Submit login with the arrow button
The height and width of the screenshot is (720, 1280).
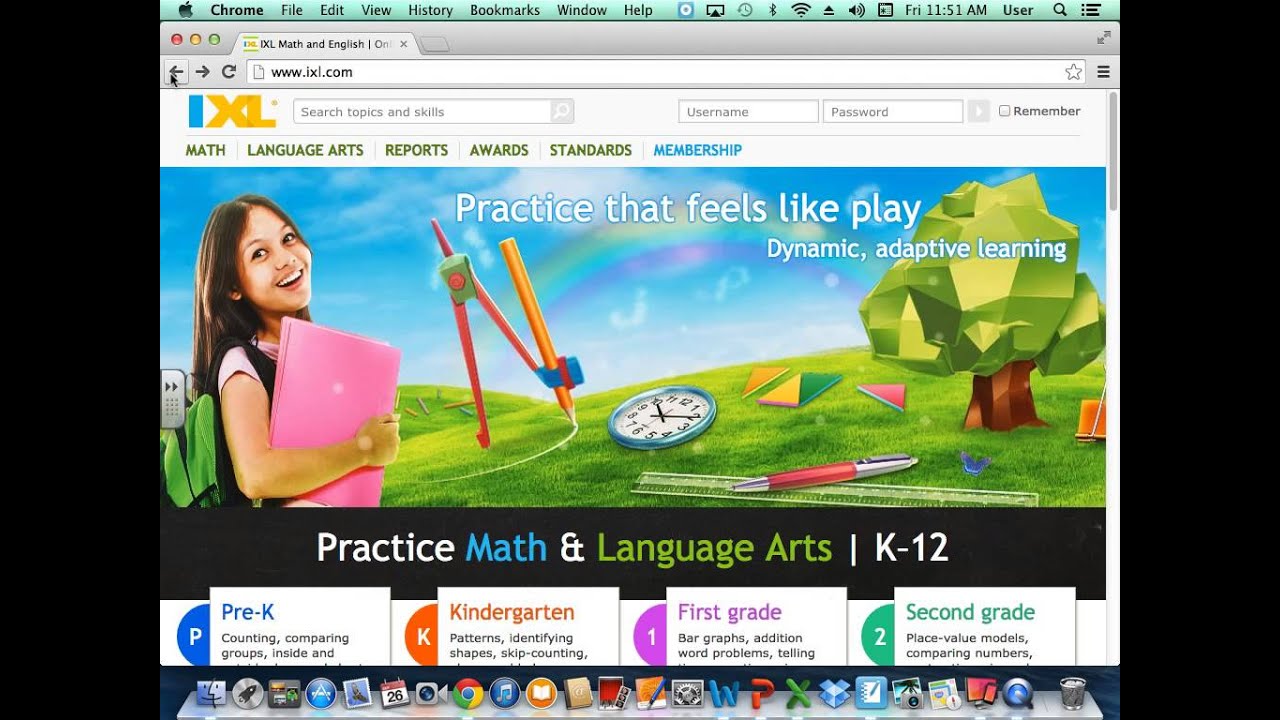[977, 111]
